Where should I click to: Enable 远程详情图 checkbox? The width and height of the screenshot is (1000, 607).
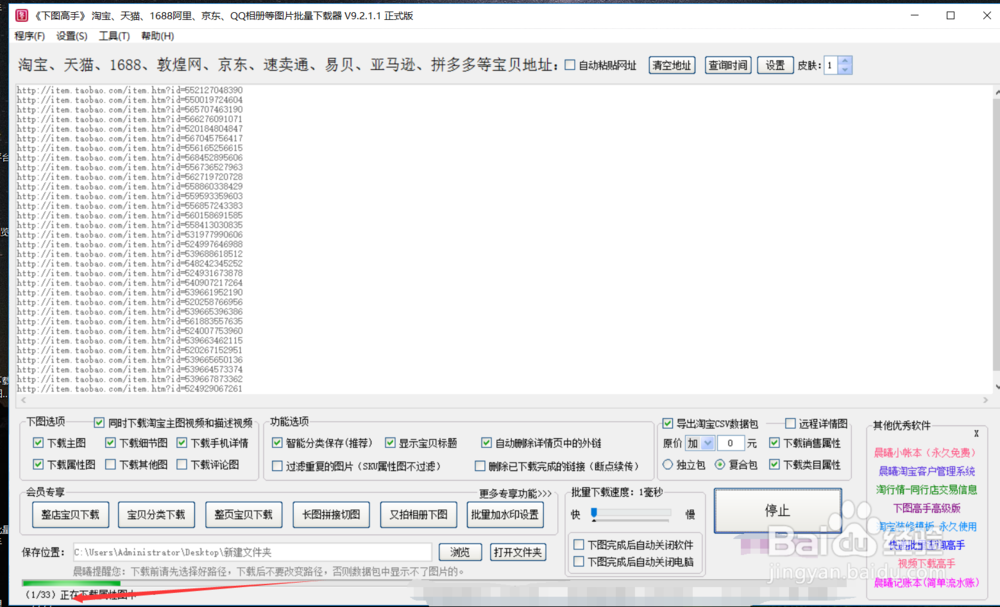790,423
